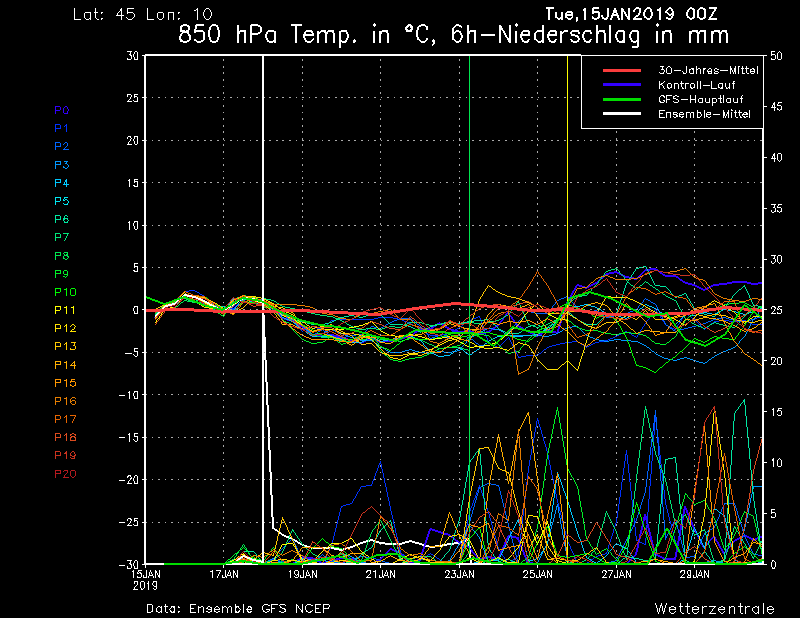Click the 45 precipitation axis value
800x618 pixels.
click(776, 107)
